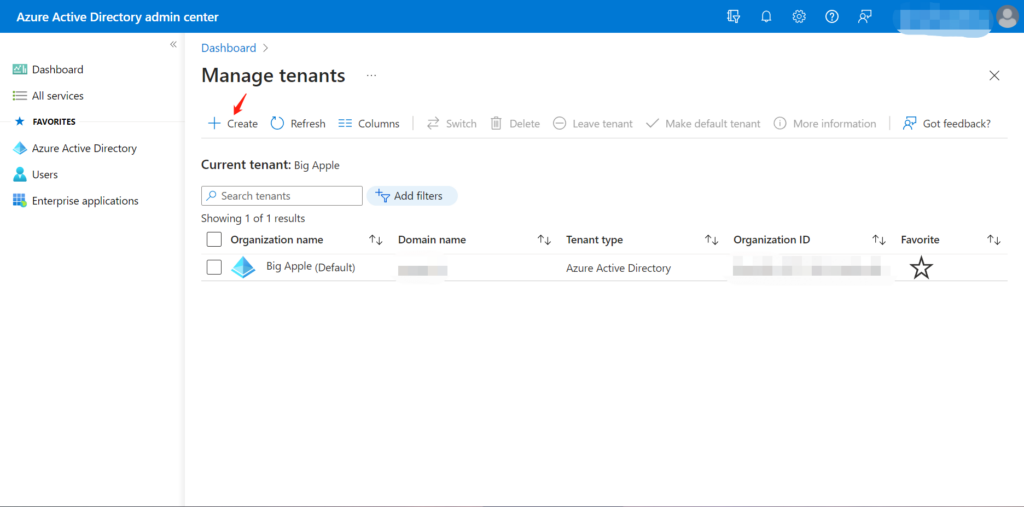Screen dimensions: 1024x507
Task: Click Create to add a tenant
Action: point(232,123)
